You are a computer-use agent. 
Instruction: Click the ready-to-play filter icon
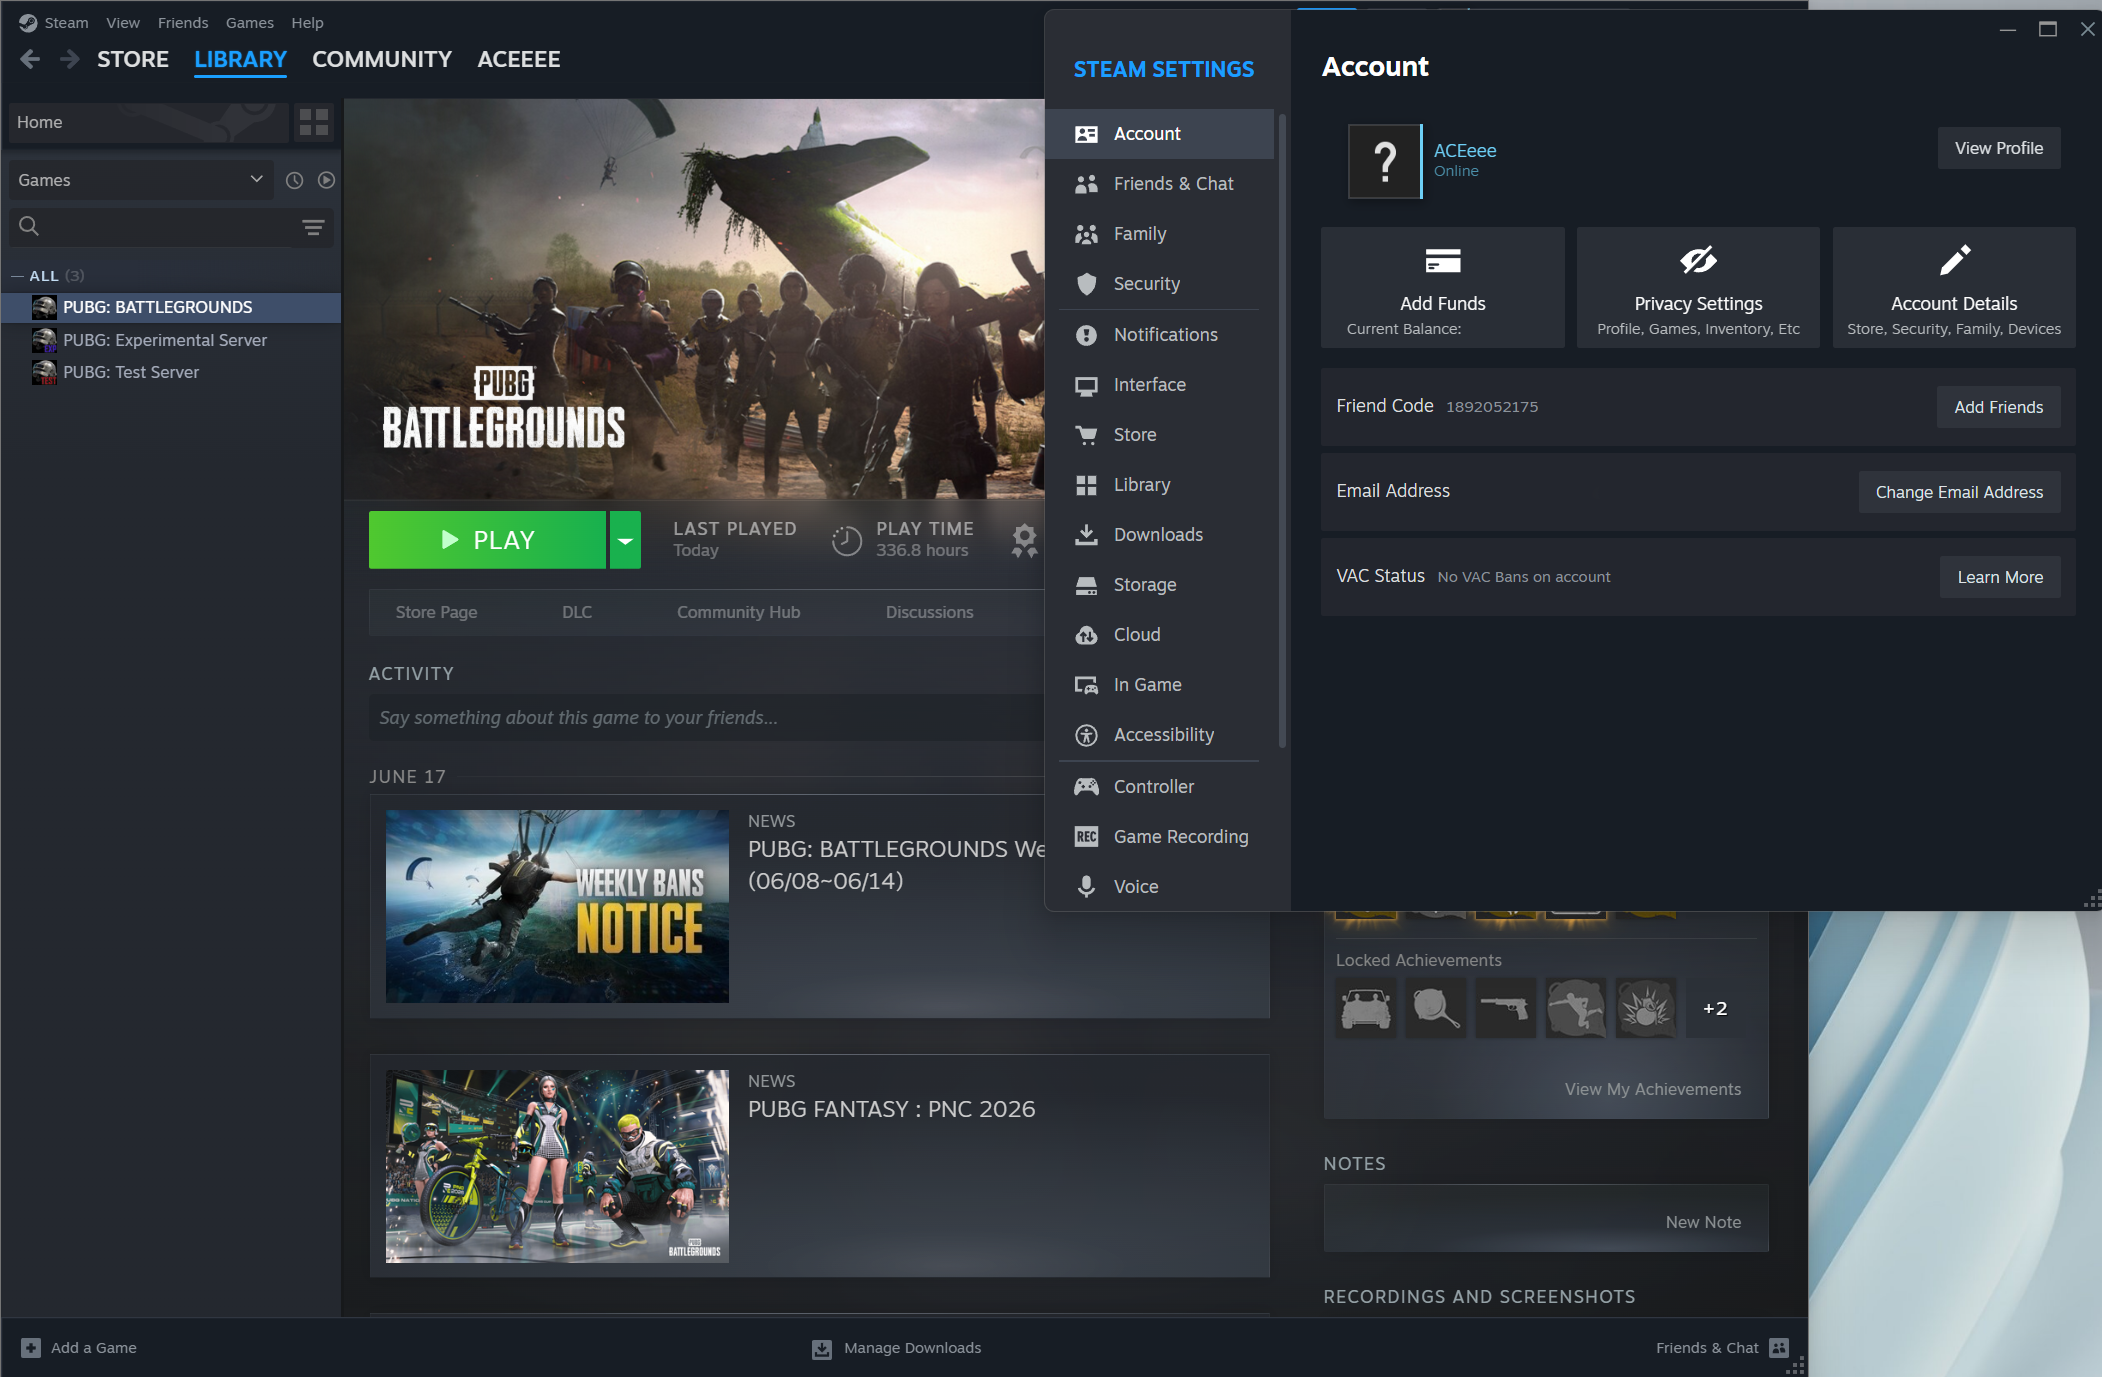pos(326,180)
